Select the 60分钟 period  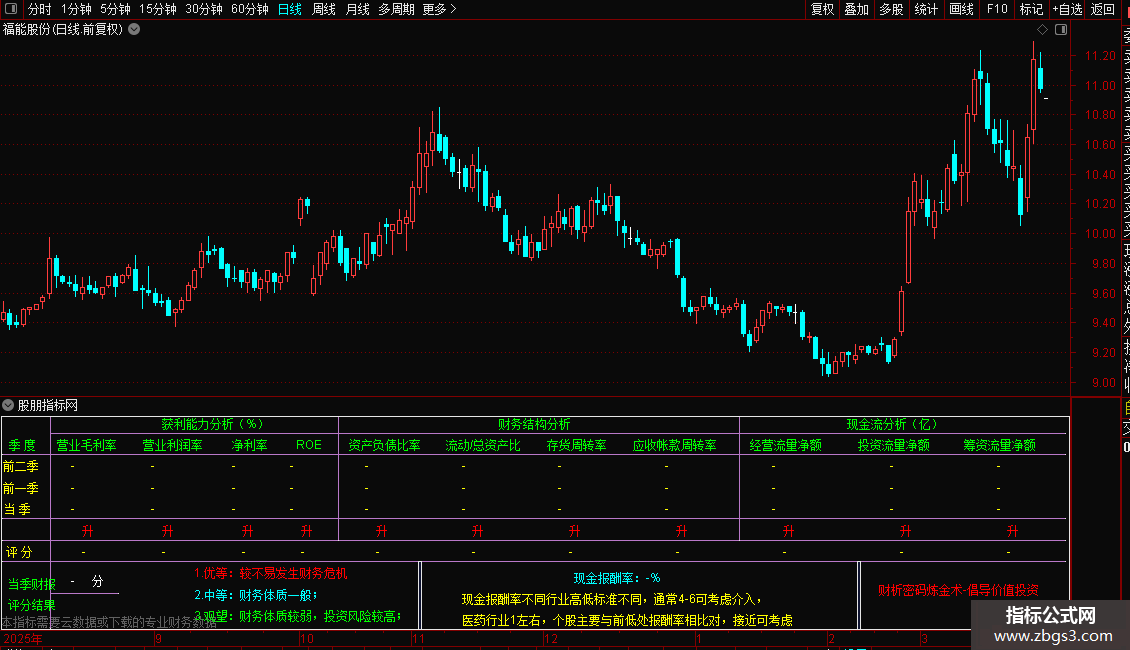pos(250,9)
